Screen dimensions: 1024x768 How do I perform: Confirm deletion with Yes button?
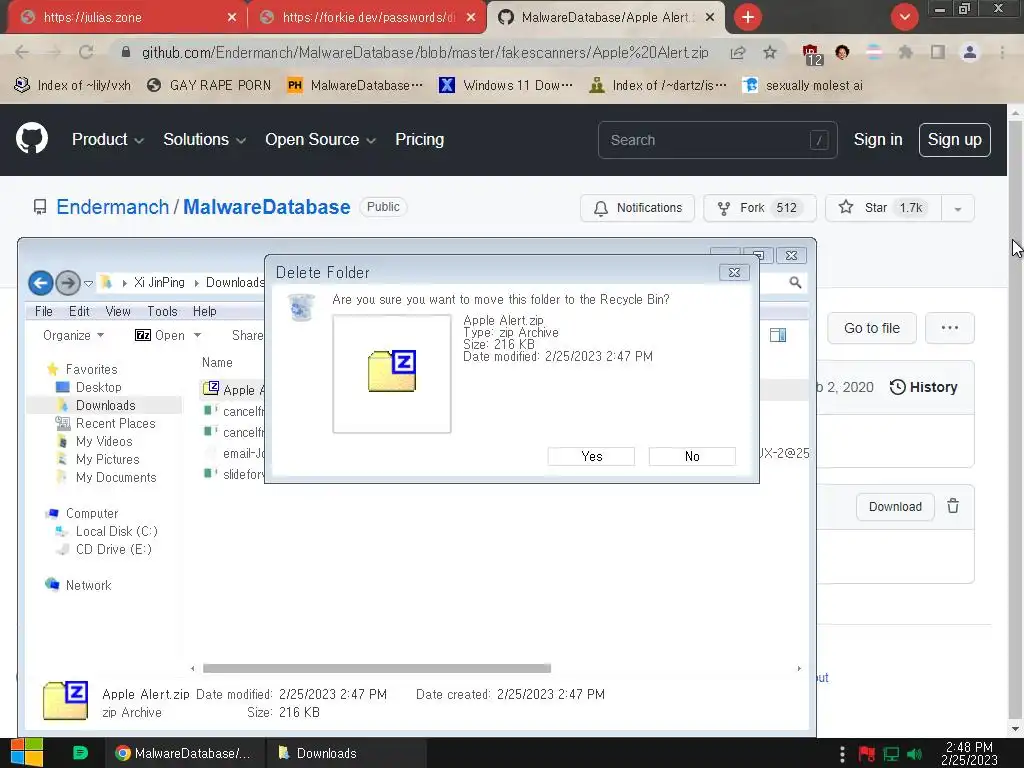591,456
